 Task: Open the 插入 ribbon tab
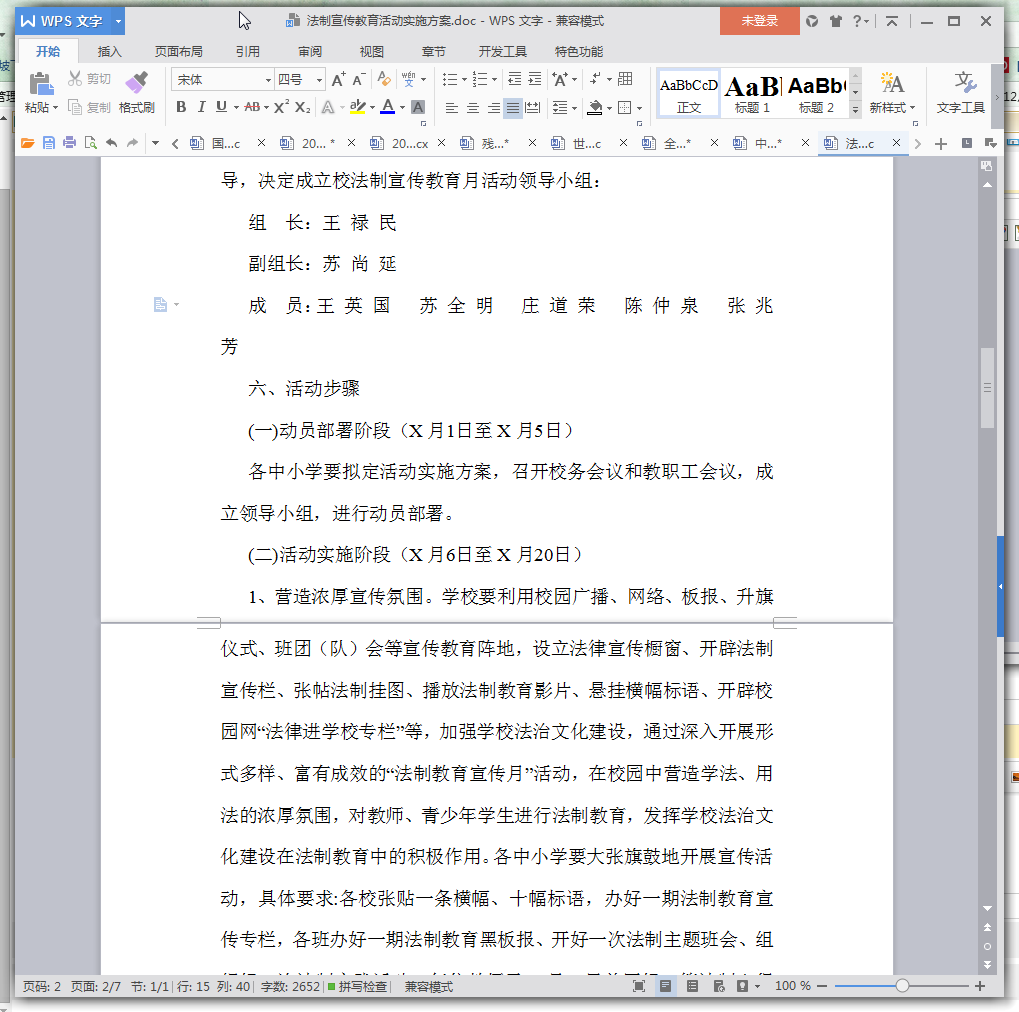click(109, 51)
